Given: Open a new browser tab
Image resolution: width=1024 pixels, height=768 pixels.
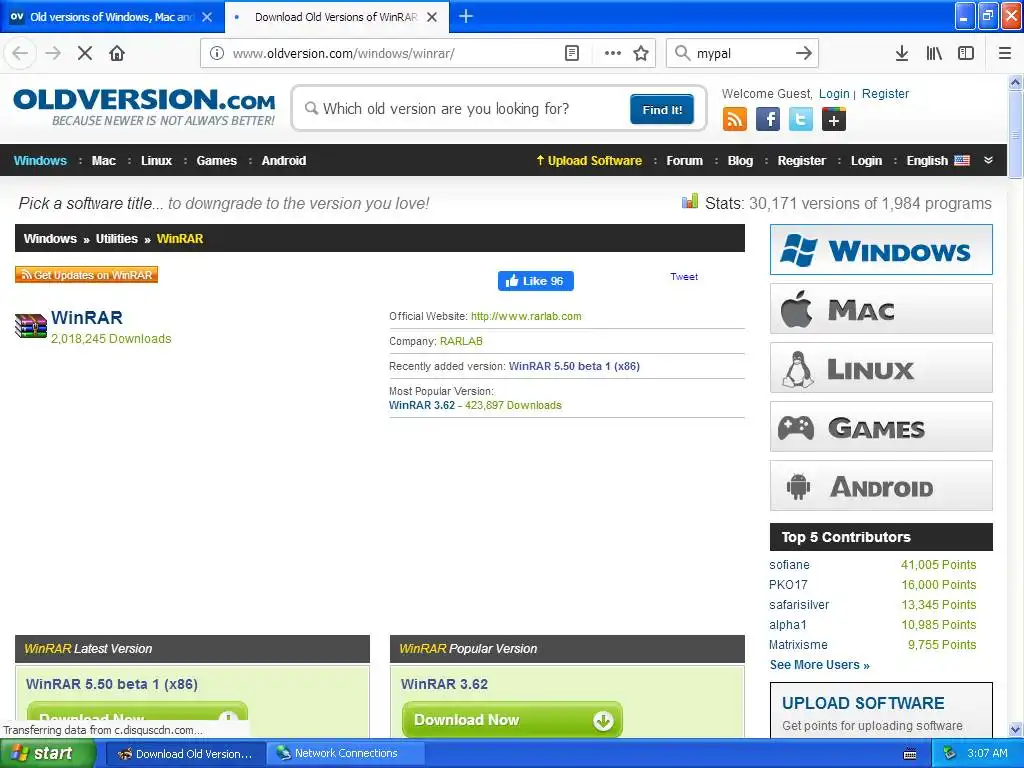Looking at the screenshot, I should (x=466, y=16).
